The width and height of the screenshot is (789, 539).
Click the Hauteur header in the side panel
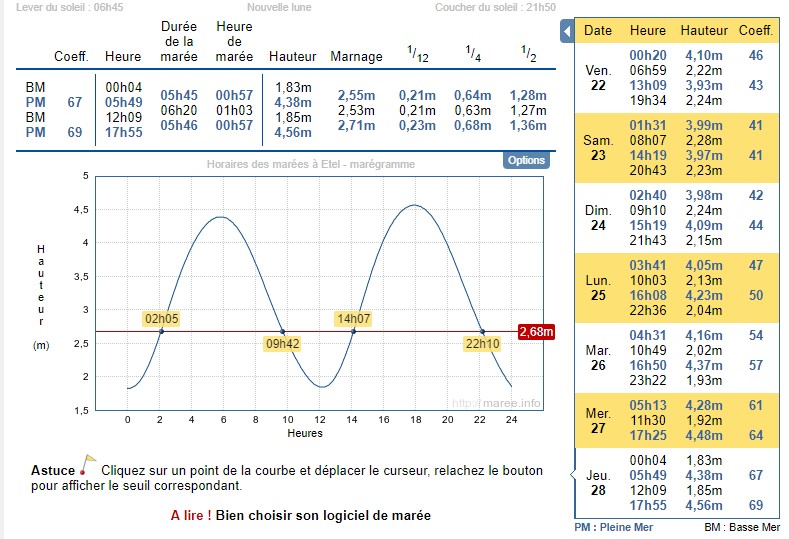(x=704, y=31)
